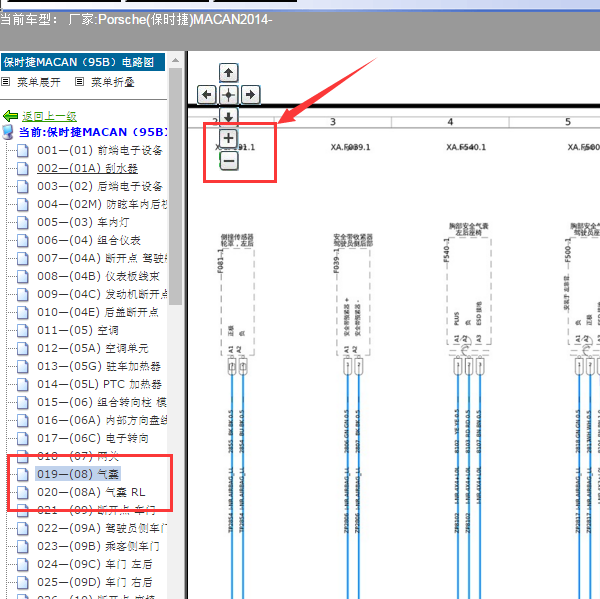Open 011—(05) 空调
Image resolution: width=600 pixels, height=599 pixels.
click(x=78, y=330)
